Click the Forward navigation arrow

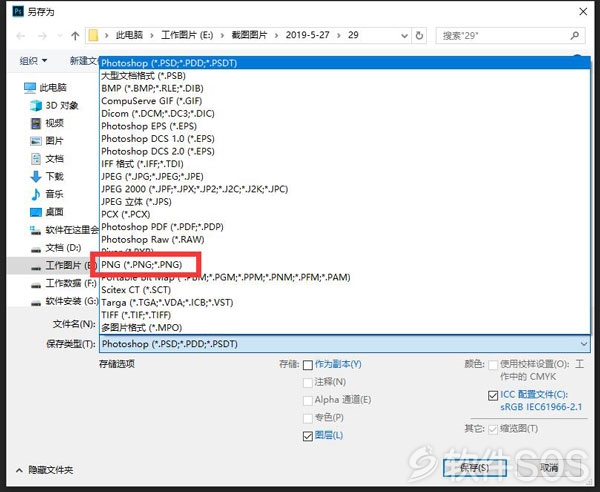(42, 36)
